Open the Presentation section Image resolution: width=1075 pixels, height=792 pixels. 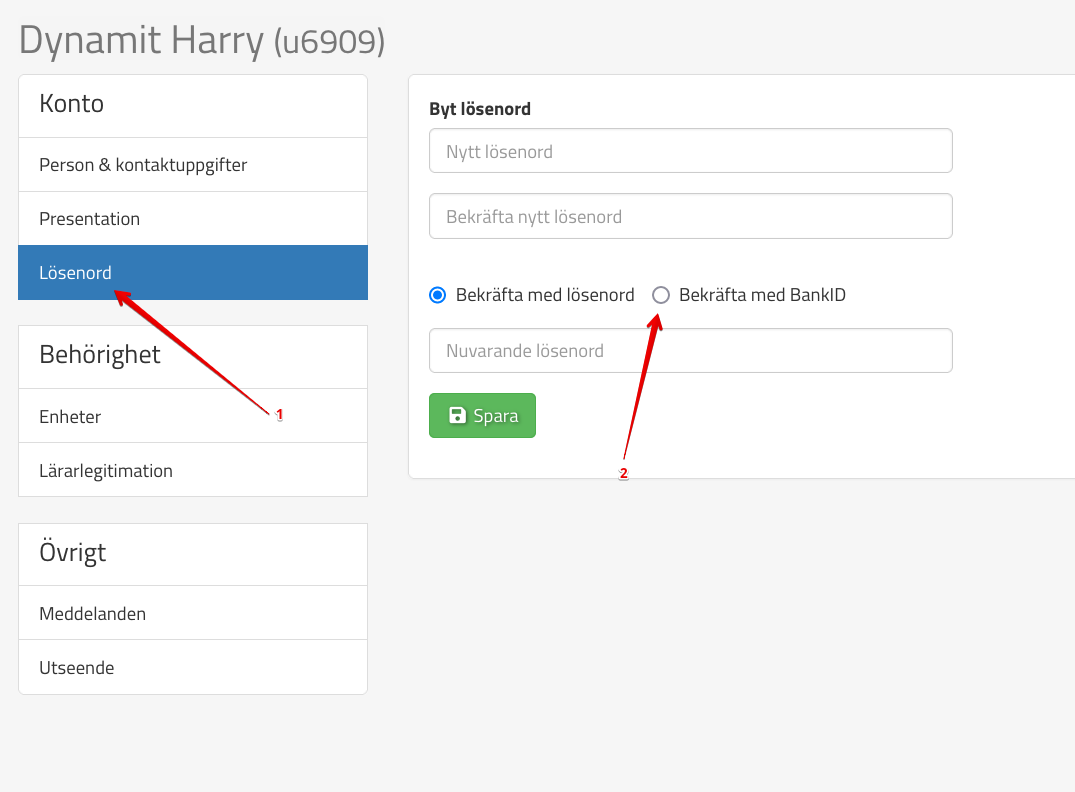pyautogui.click(x=193, y=219)
